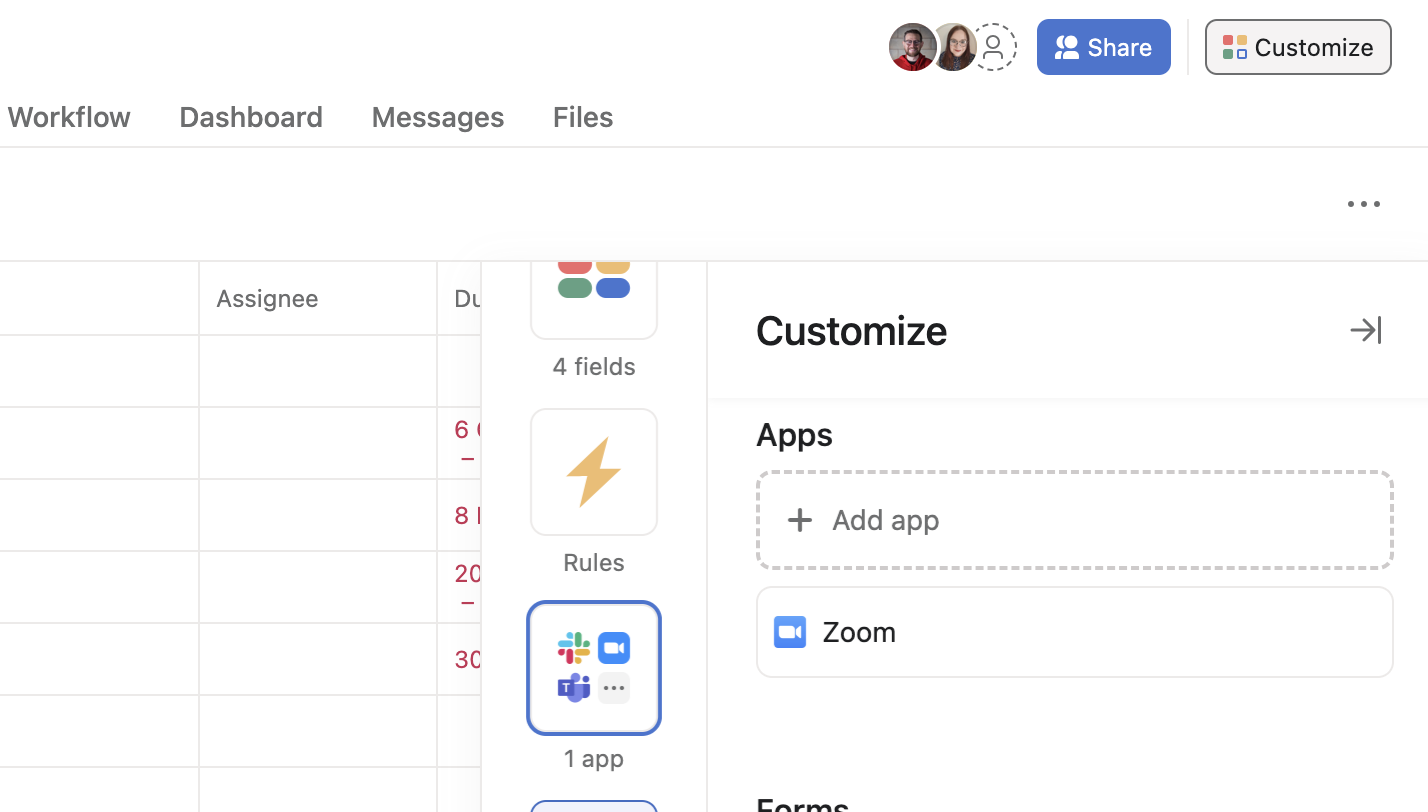
Task: Click the plus icon in Add app
Action: point(799,520)
